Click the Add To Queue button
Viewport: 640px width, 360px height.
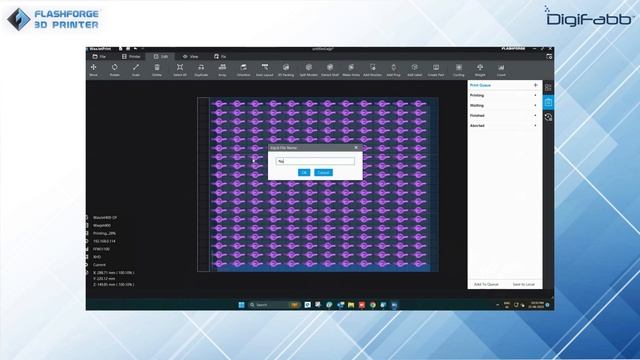coord(486,284)
